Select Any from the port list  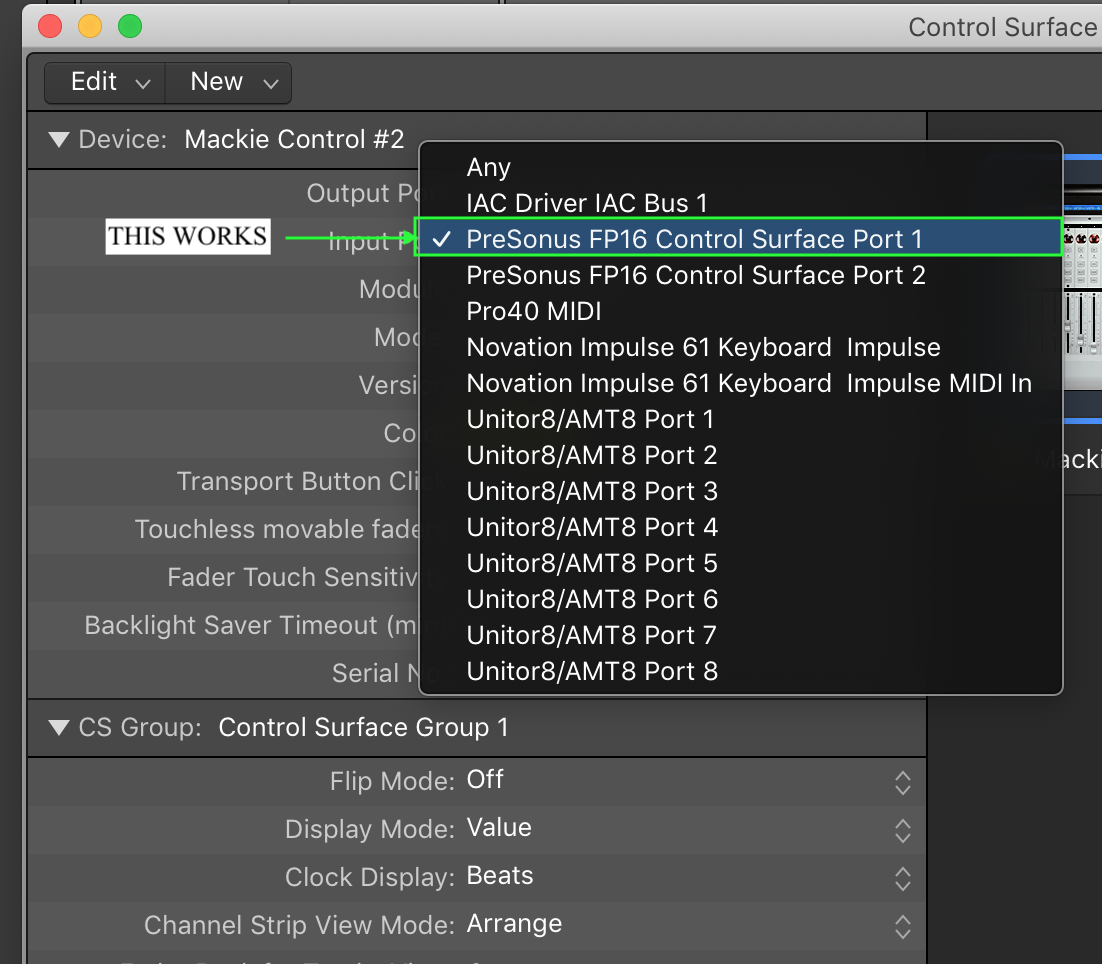pos(740,167)
